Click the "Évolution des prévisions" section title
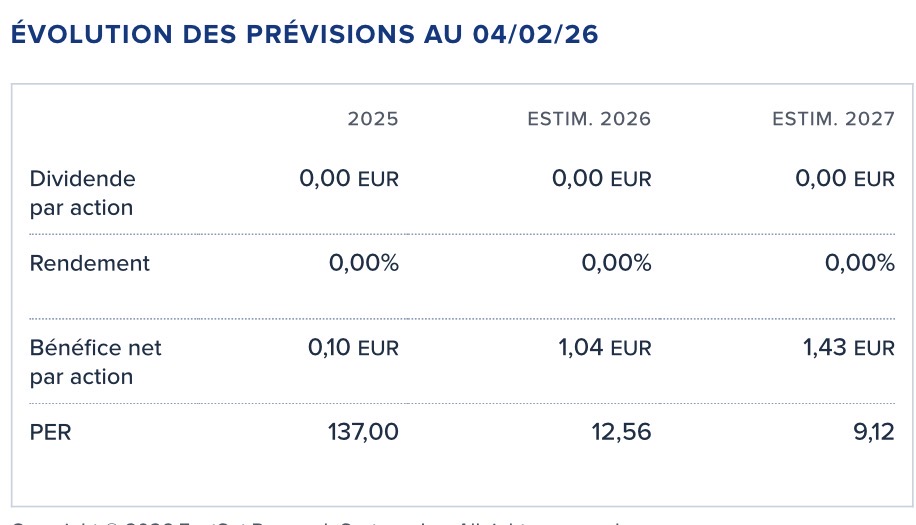Image resolution: width=916 pixels, height=525 pixels. (x=304, y=34)
